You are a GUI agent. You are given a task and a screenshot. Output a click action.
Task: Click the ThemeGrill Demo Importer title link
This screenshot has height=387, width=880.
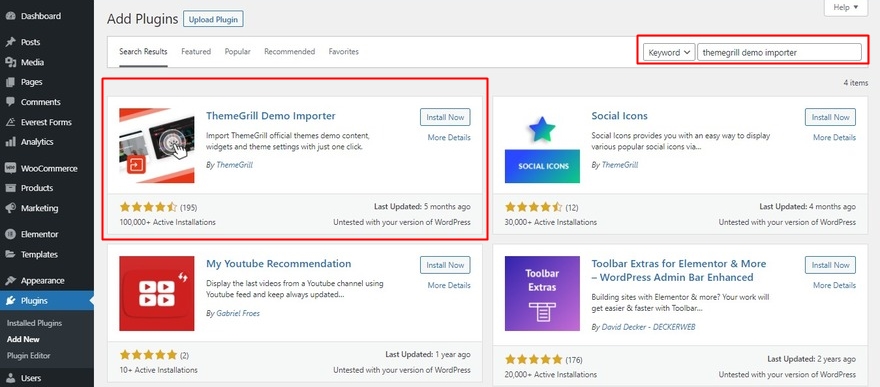pos(271,116)
